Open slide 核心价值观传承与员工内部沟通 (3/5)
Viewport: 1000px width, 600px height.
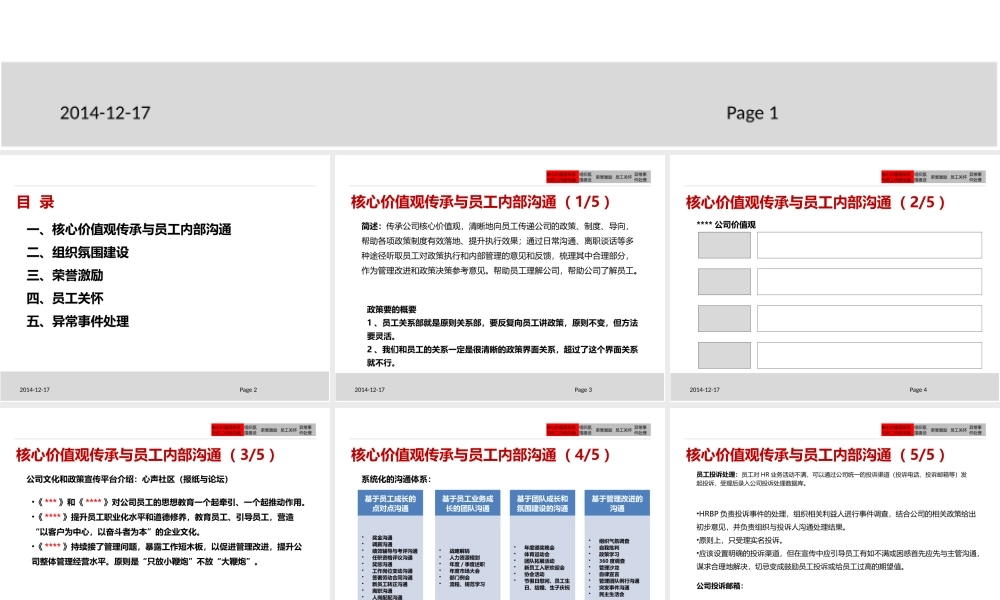pos(165,504)
